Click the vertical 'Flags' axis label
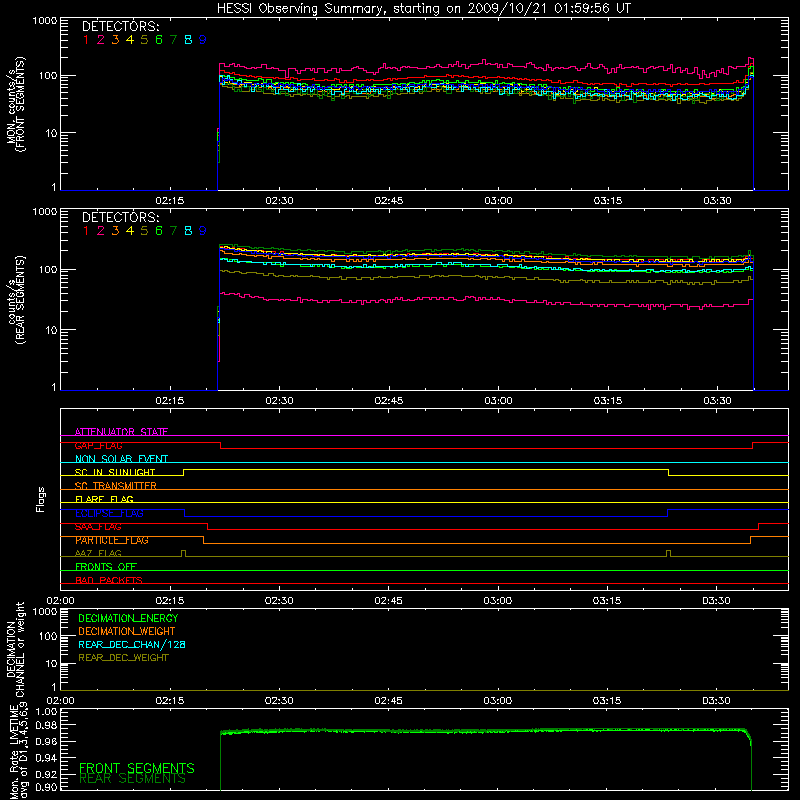800x800 pixels. point(41,499)
